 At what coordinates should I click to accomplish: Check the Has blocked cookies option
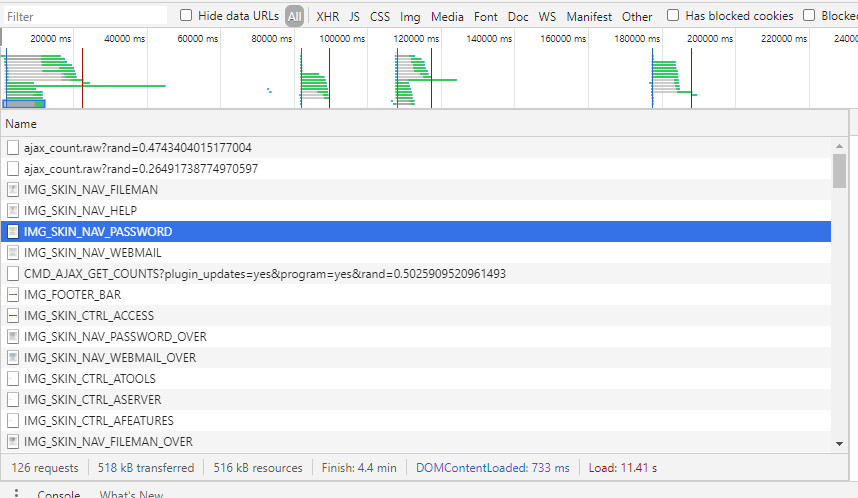click(673, 16)
